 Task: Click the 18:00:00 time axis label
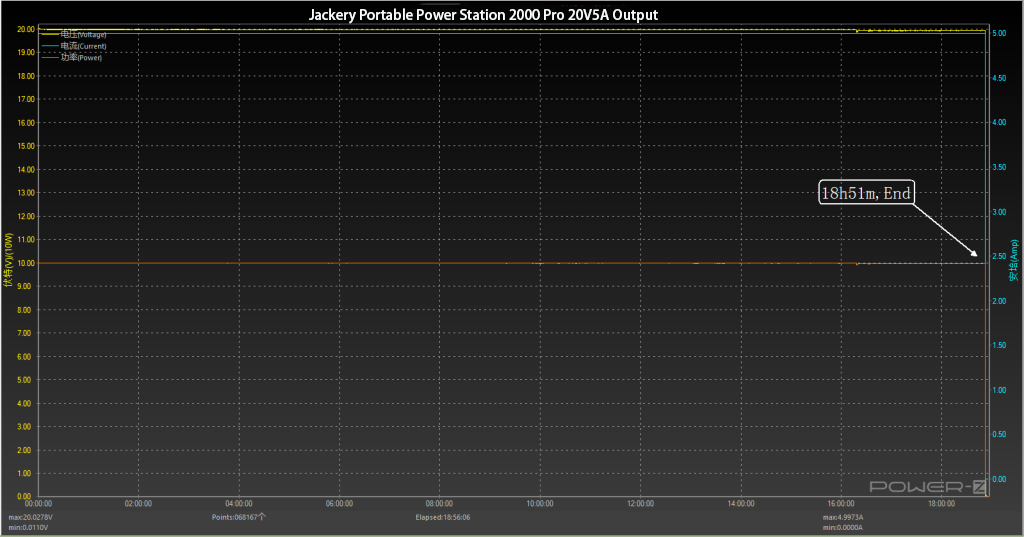click(941, 504)
